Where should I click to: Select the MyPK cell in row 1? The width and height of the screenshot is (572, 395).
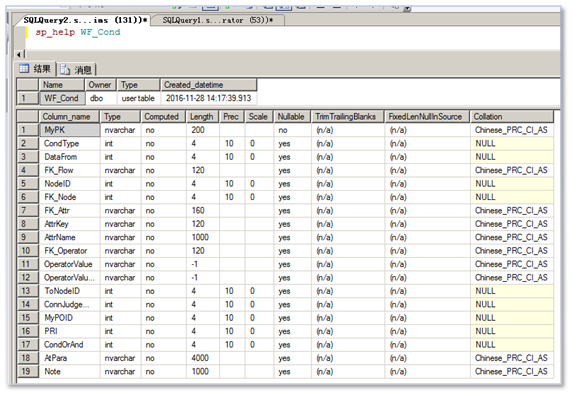(x=69, y=130)
